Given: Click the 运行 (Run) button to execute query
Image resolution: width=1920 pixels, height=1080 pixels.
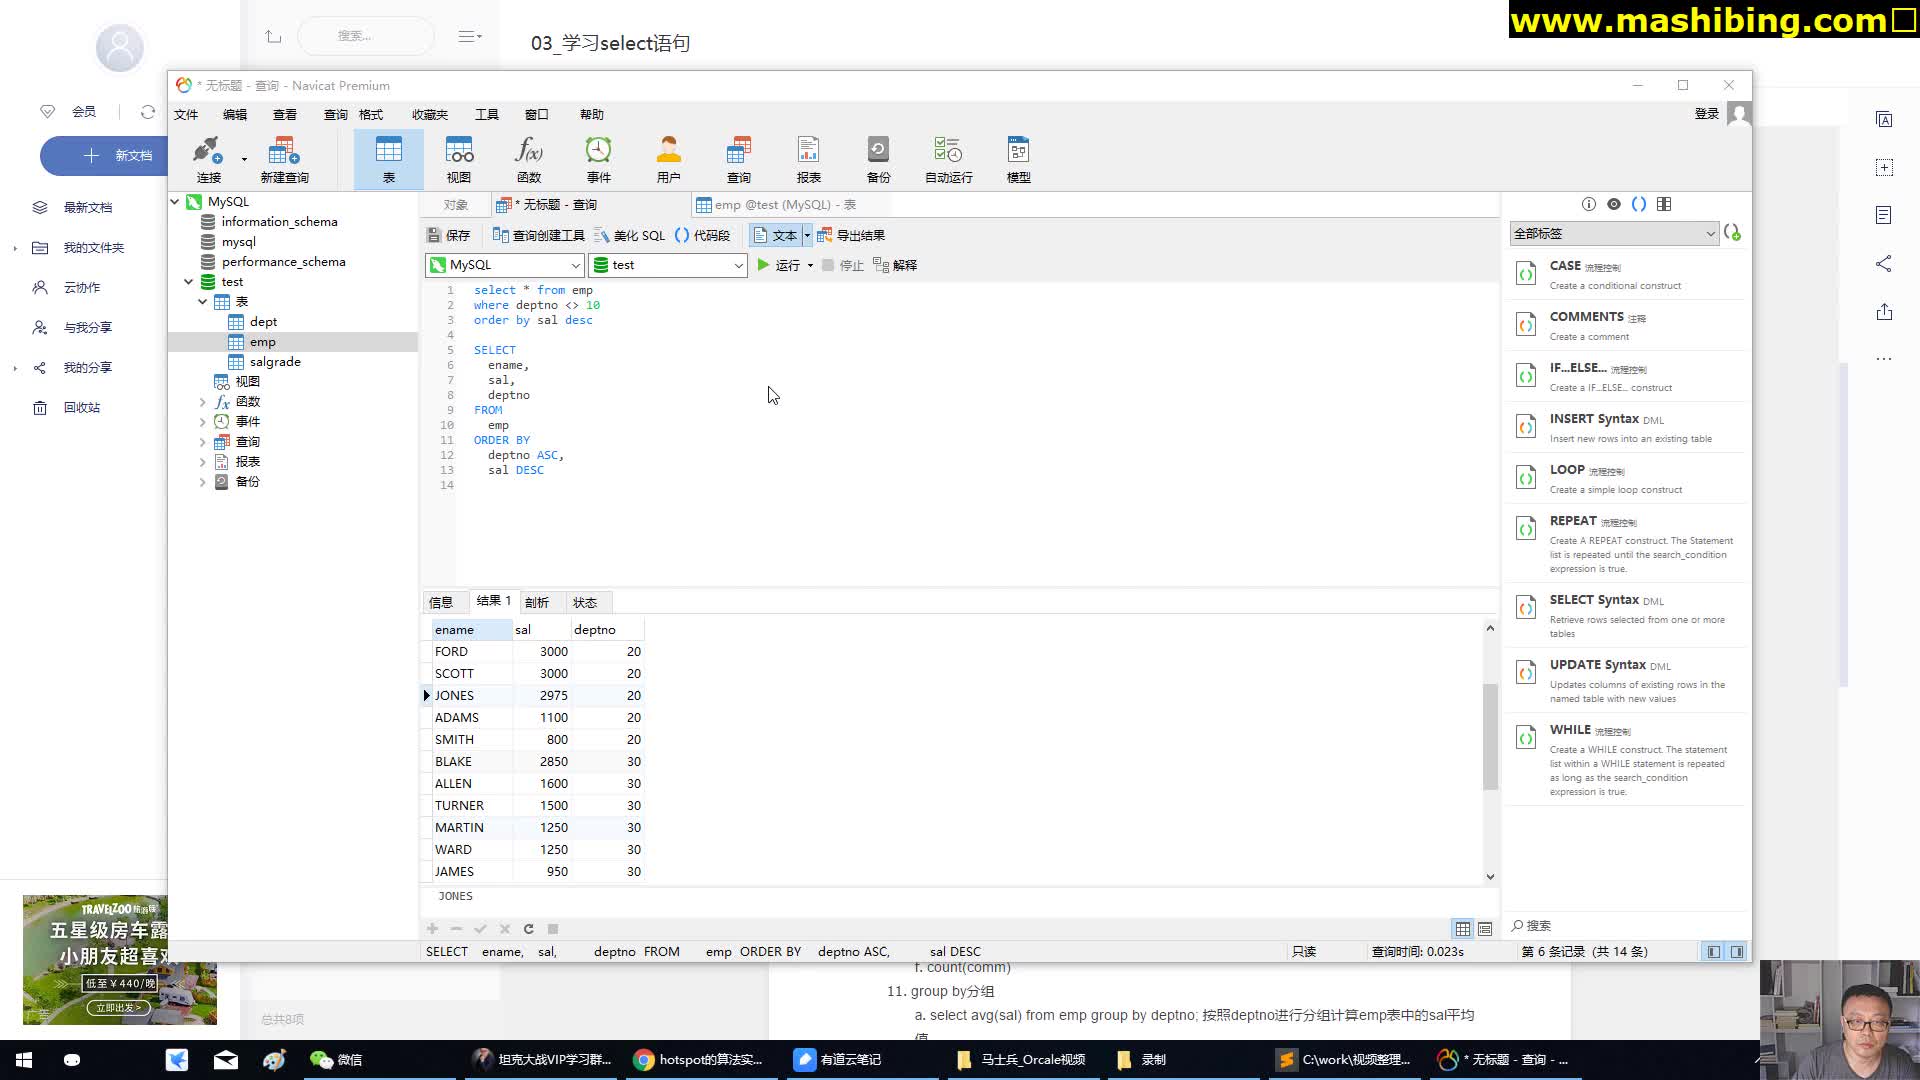Looking at the screenshot, I should pos(777,265).
